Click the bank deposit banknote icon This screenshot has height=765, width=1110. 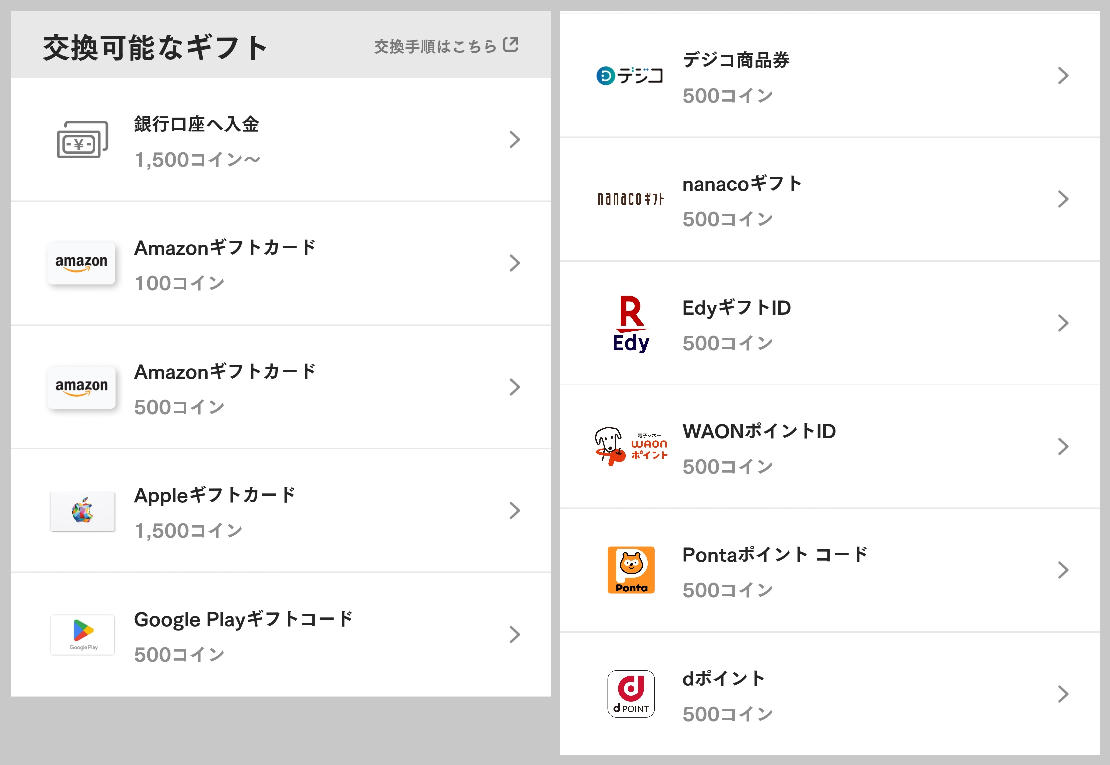point(81,139)
